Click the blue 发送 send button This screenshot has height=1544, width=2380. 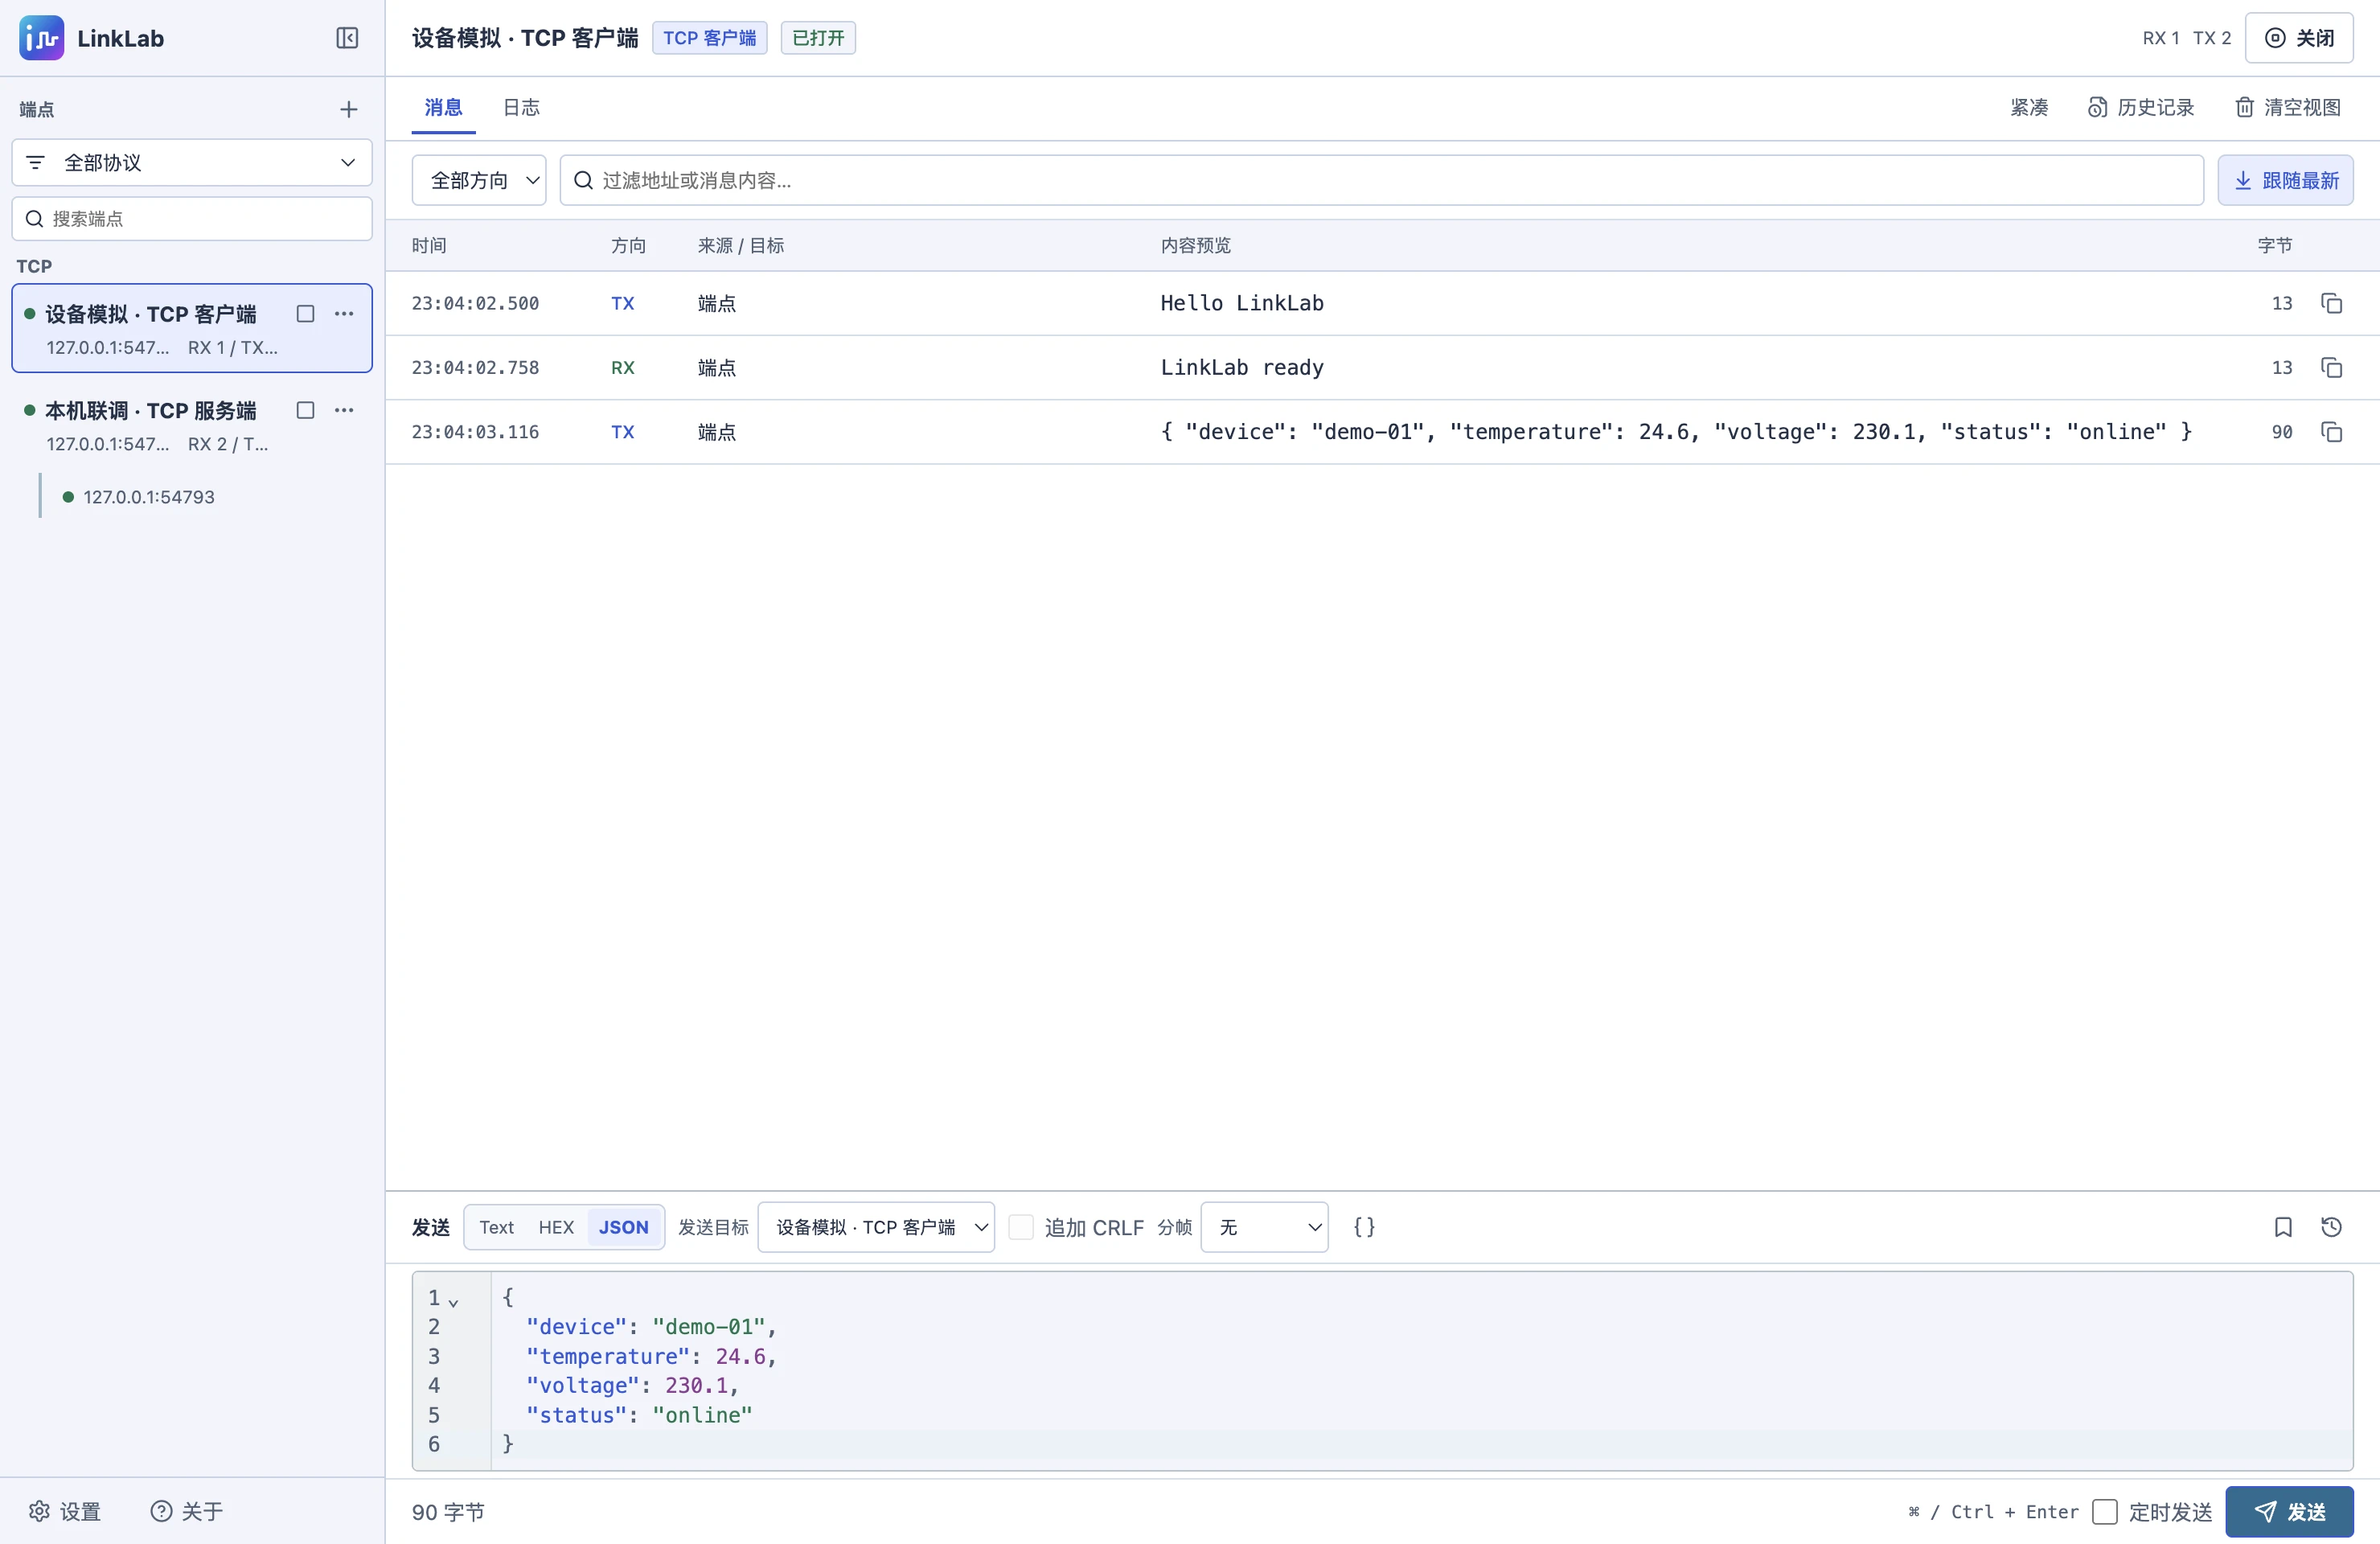(2289, 1511)
